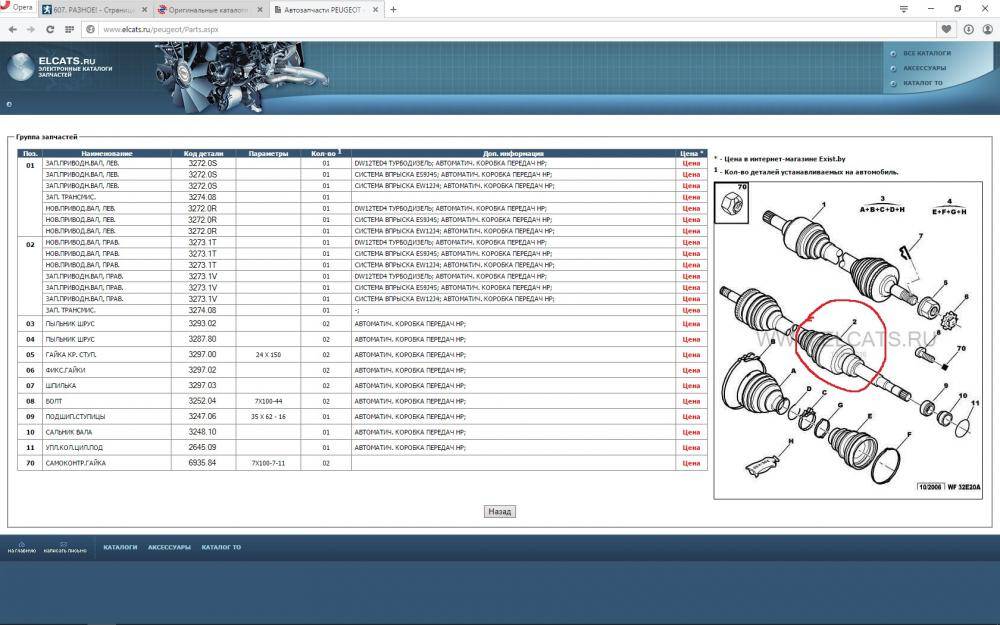The height and width of the screenshot is (625, 1000).
Task: Open 'Аксессуары' link in header
Action: tap(924, 68)
